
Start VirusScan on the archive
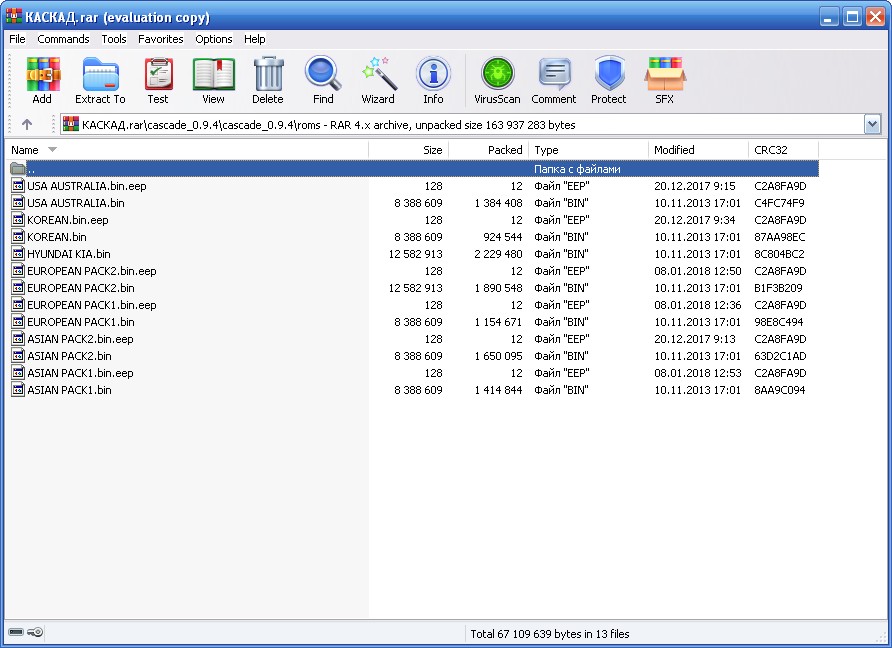coord(497,80)
